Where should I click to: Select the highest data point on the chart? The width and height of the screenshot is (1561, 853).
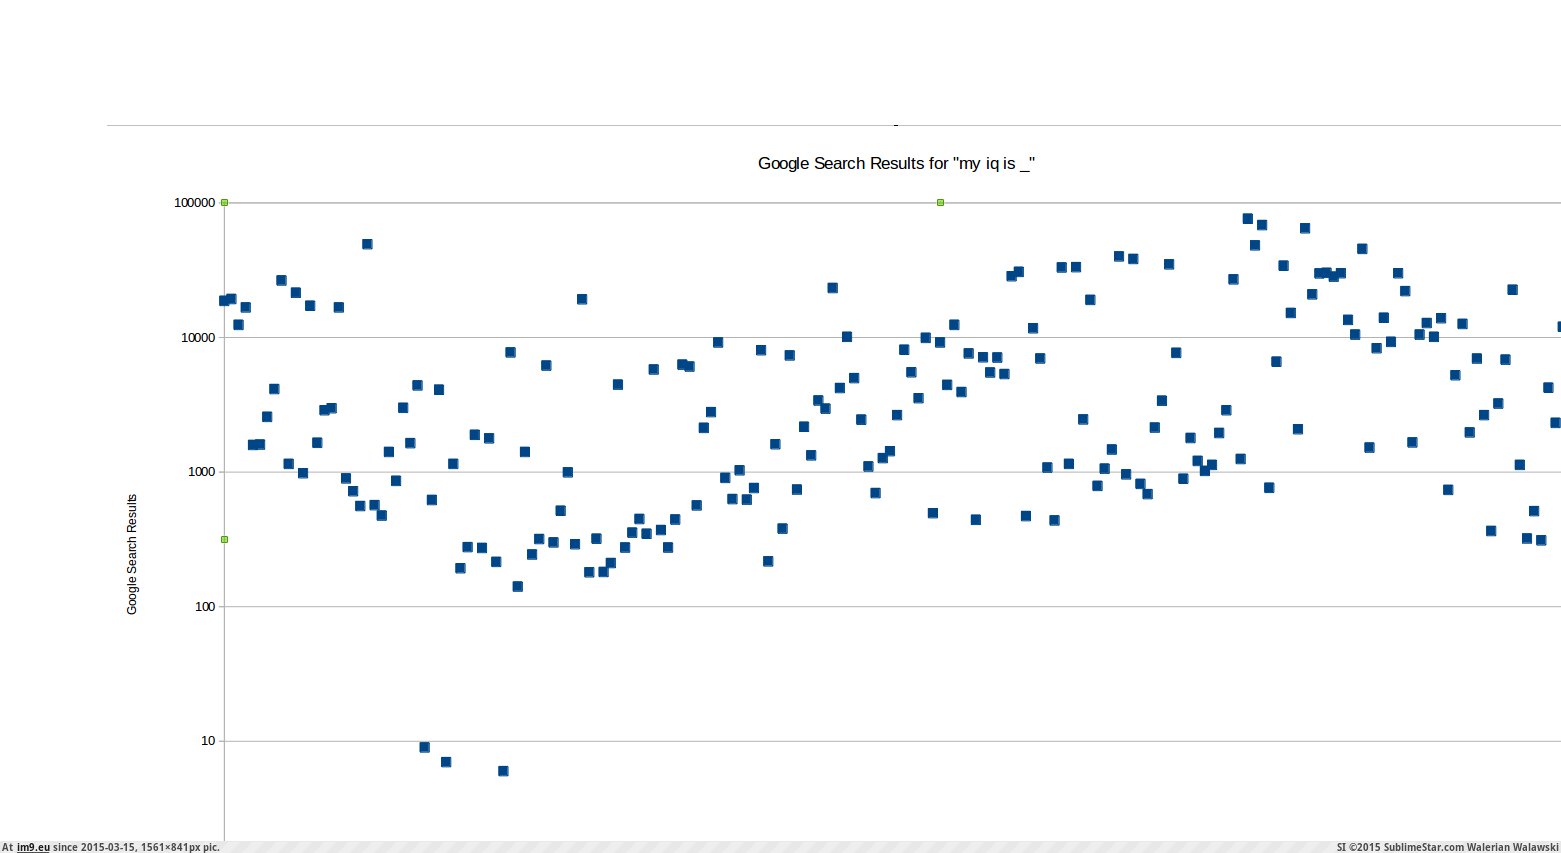coord(1247,218)
